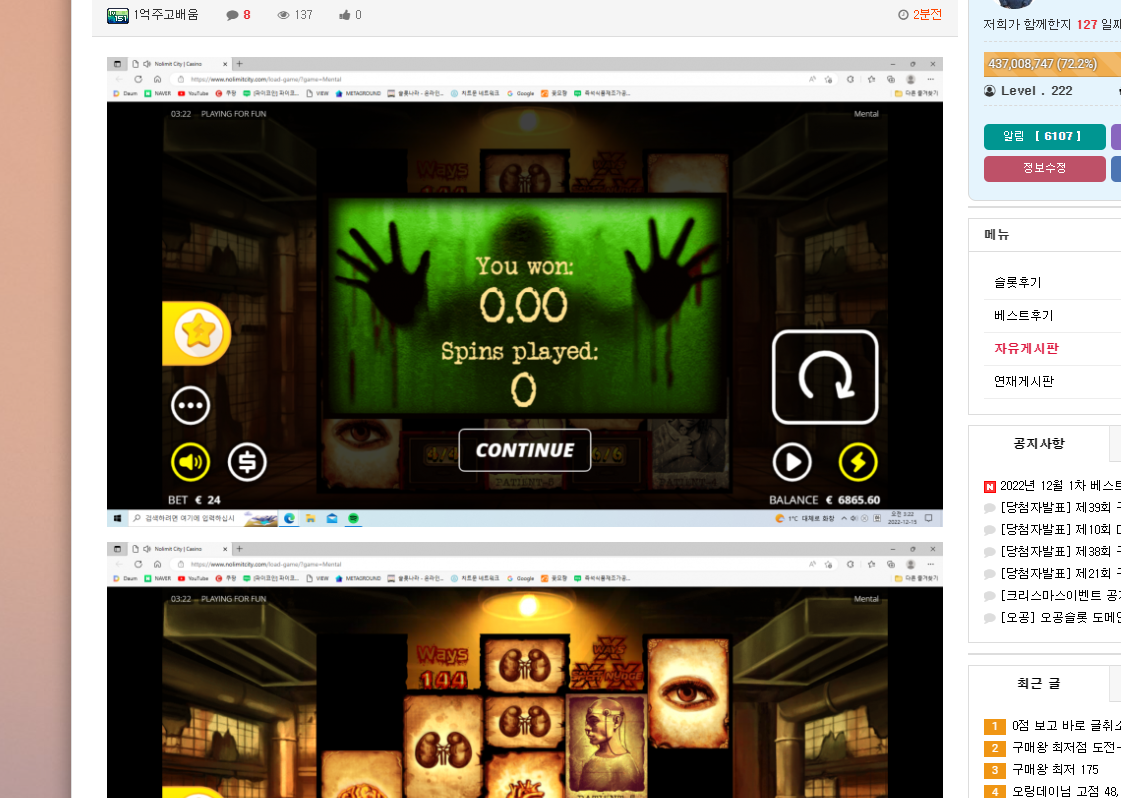Click the large spin button
The height and width of the screenshot is (798, 1121).
[x=825, y=377]
